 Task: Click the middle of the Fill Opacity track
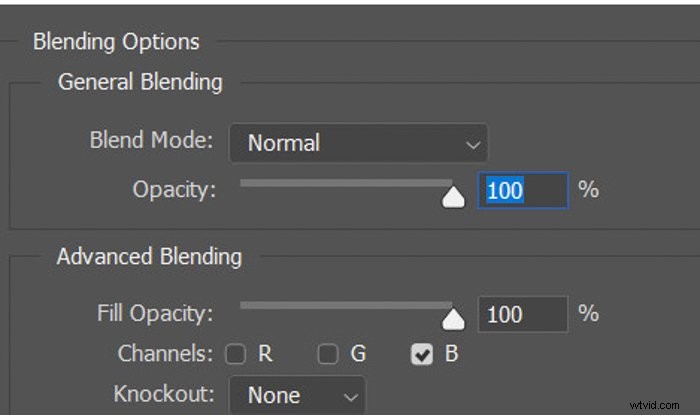(346, 305)
